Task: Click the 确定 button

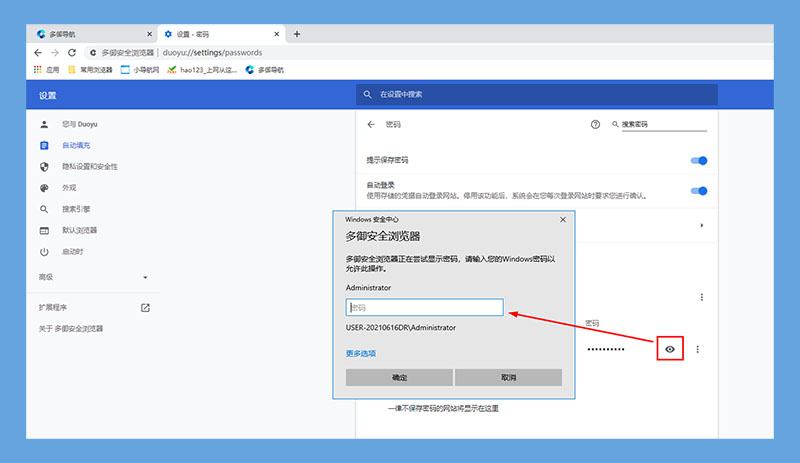Action: click(x=399, y=378)
